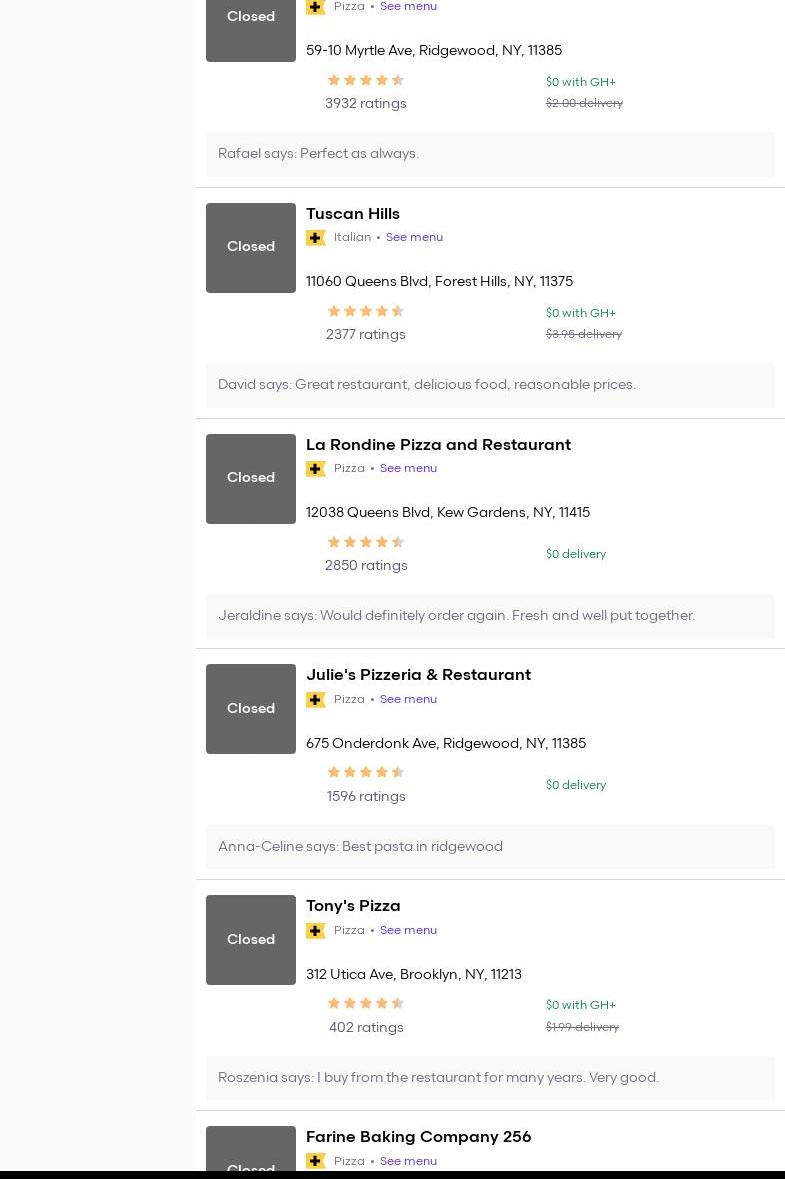This screenshot has height=1179, width=785.
Task: Click the GH+ badge icon beside Tuscan Hills
Action: pos(316,238)
